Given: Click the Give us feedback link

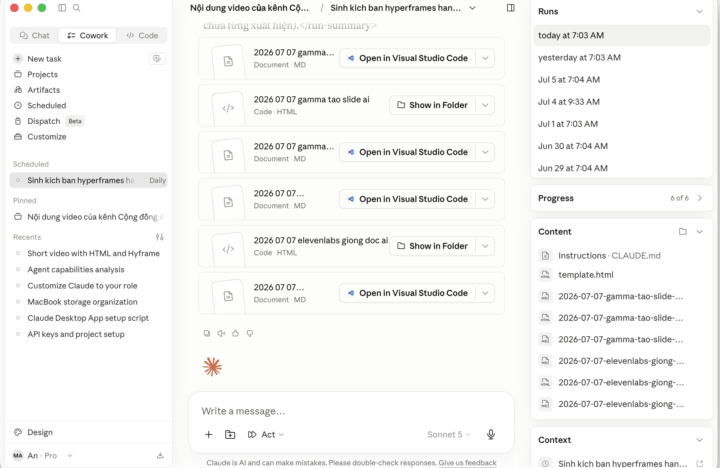Looking at the screenshot, I should tap(467, 462).
